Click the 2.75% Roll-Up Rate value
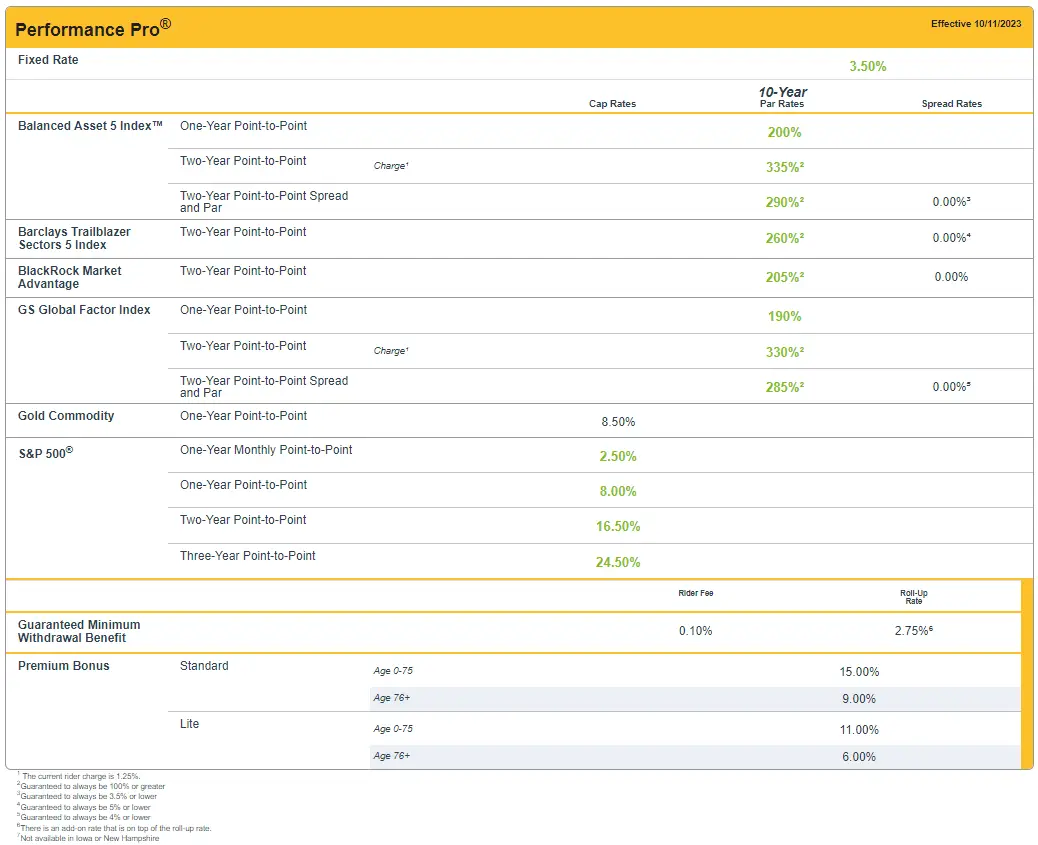 (913, 630)
